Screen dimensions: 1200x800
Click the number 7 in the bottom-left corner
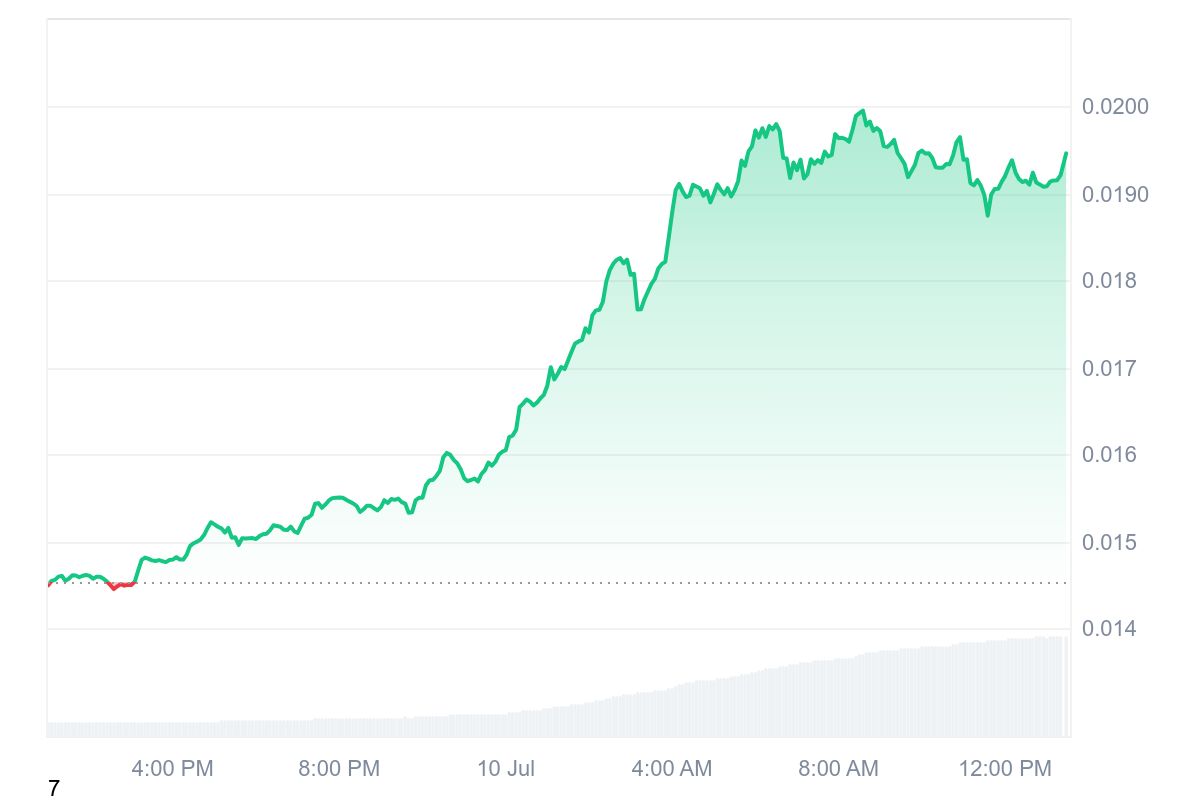pos(54,789)
